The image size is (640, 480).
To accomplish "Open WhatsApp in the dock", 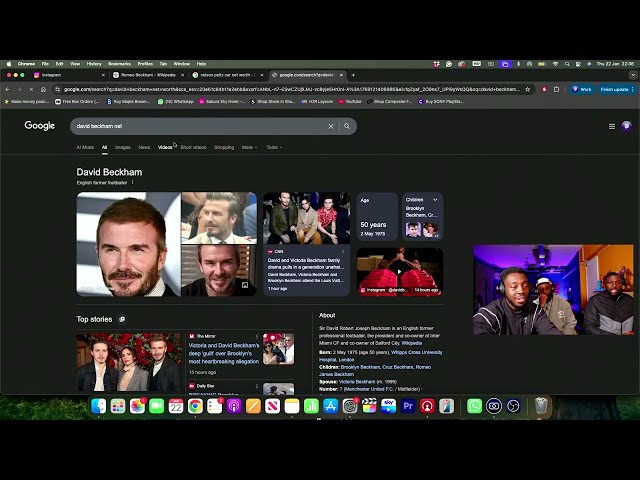I will tap(474, 406).
